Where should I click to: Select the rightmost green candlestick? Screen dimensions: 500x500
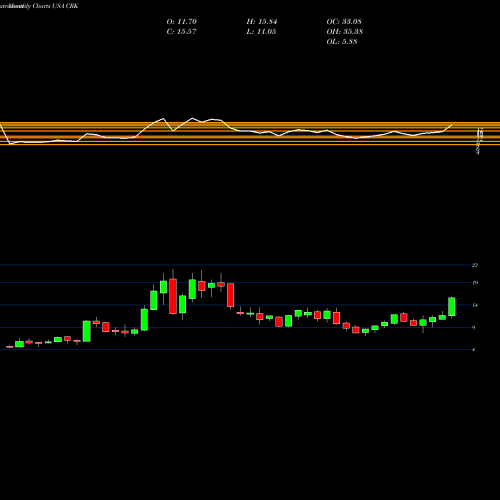tap(452, 307)
